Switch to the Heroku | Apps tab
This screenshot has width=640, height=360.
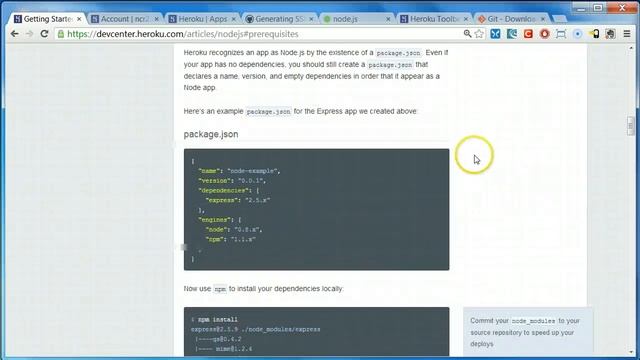[201, 19]
